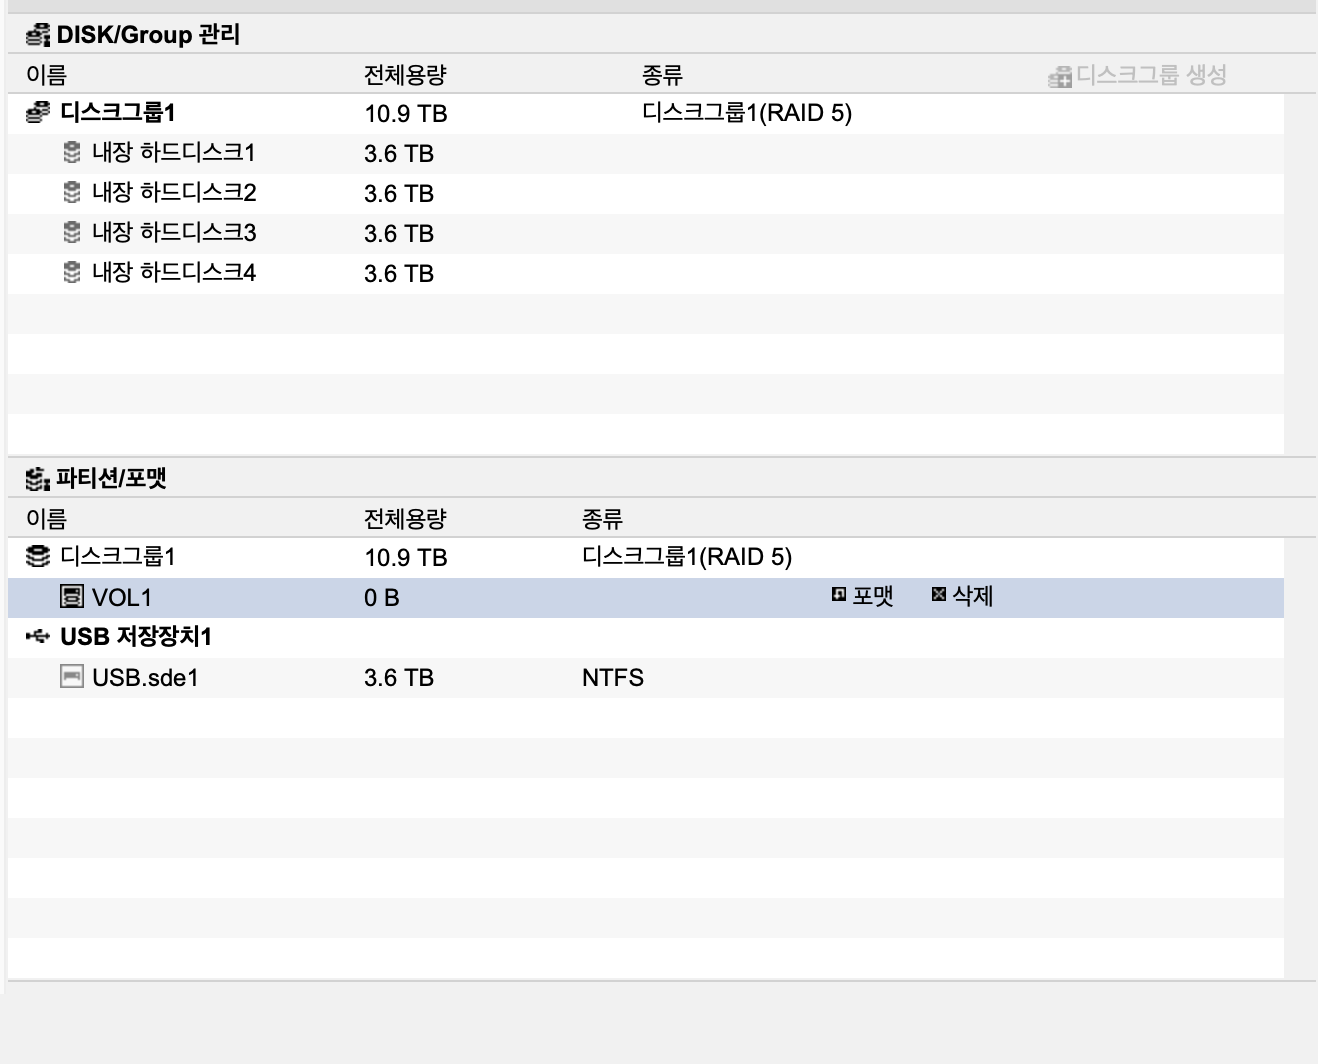Click the 디스크그룹 생성 button
This screenshot has height=1064, width=1318.
1138,75
